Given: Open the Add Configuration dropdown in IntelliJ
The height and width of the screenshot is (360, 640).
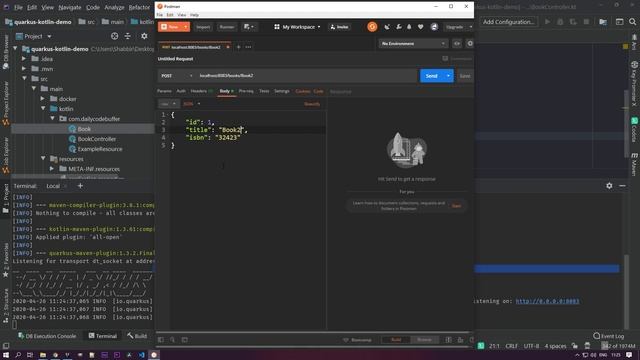Looking at the screenshot, I should [509, 22].
